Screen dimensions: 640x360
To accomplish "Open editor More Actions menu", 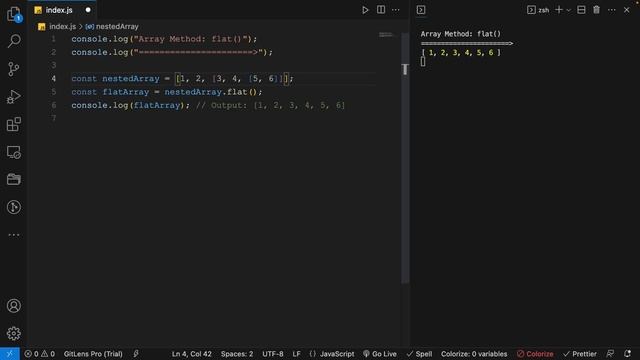I will click(396, 10).
